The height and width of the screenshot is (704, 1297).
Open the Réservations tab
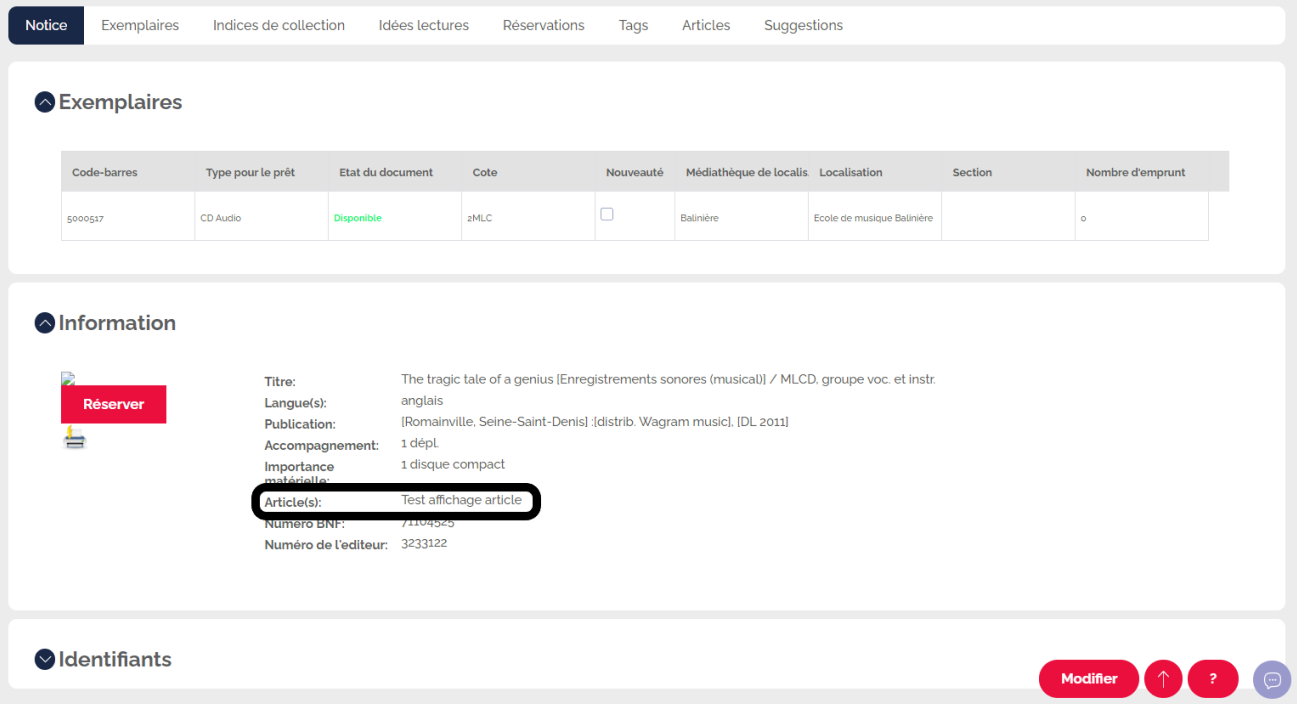point(543,25)
